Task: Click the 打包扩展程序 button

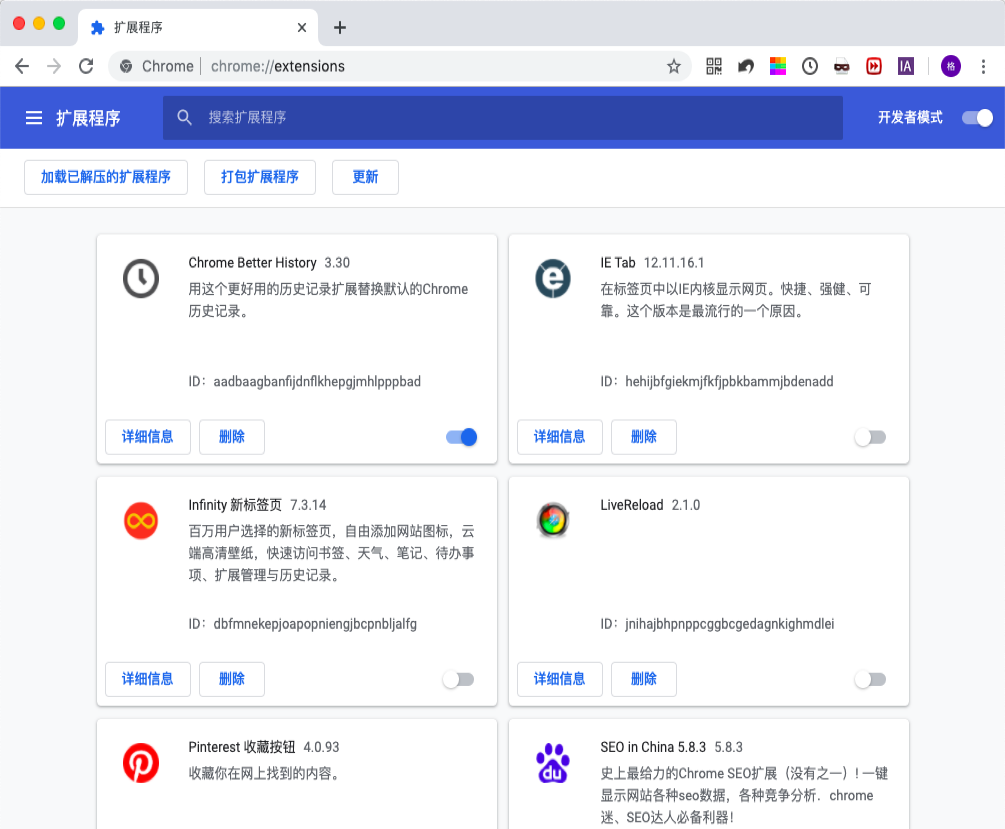Action: 260,177
